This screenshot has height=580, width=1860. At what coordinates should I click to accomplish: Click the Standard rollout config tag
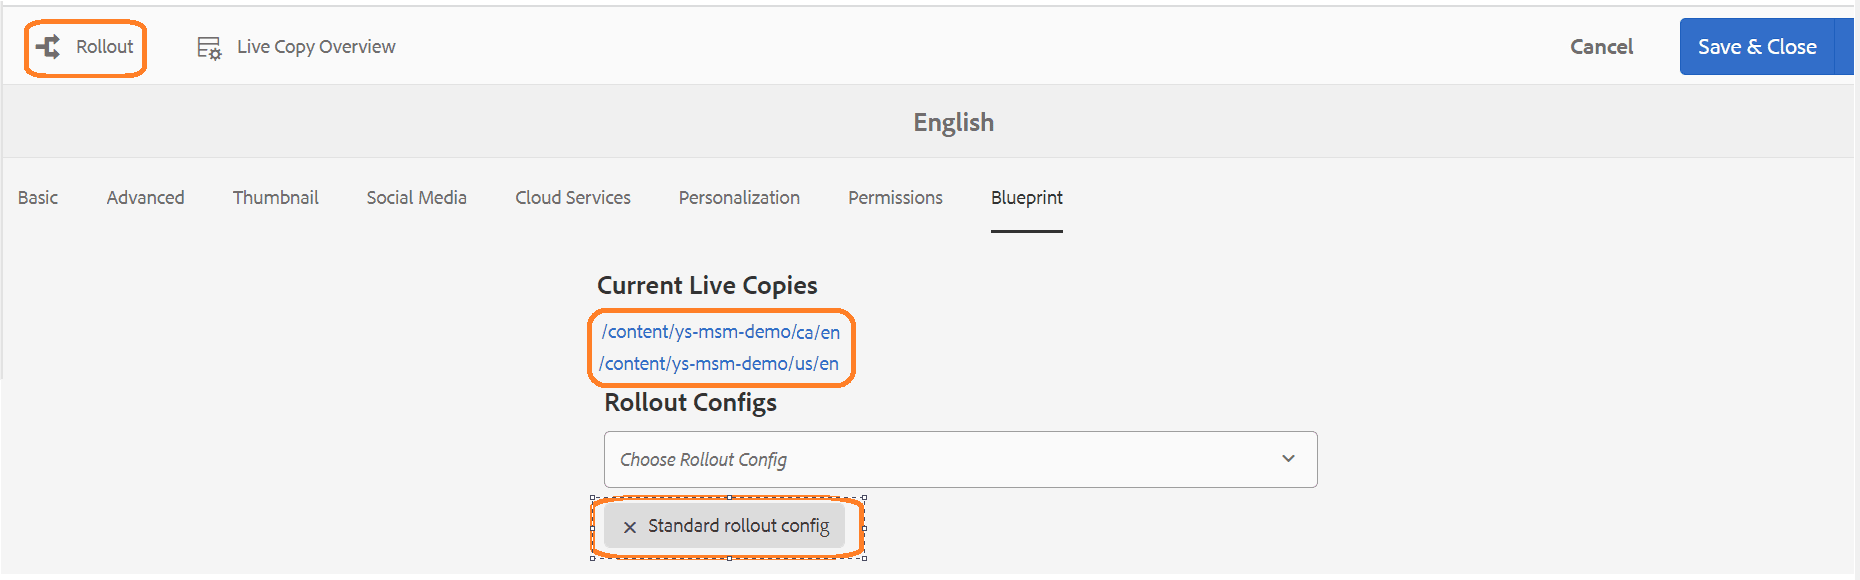pos(725,526)
